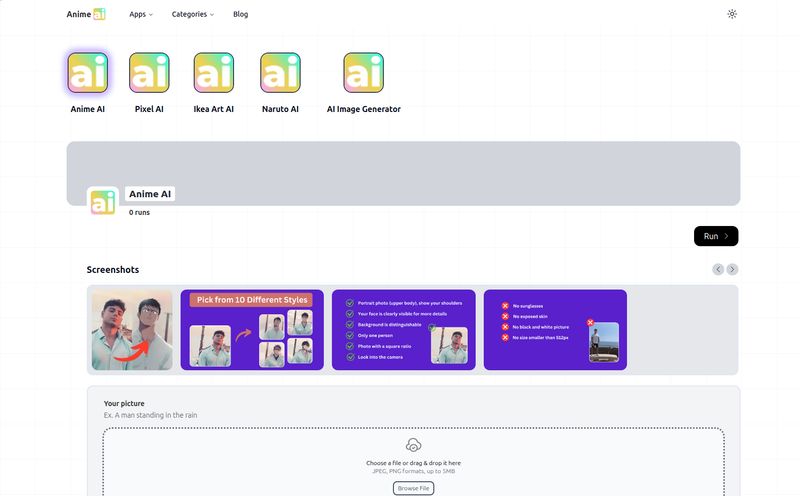Open the Pick from 10 Different Styles screenshot
The image size is (800, 496).
pyautogui.click(x=252, y=330)
